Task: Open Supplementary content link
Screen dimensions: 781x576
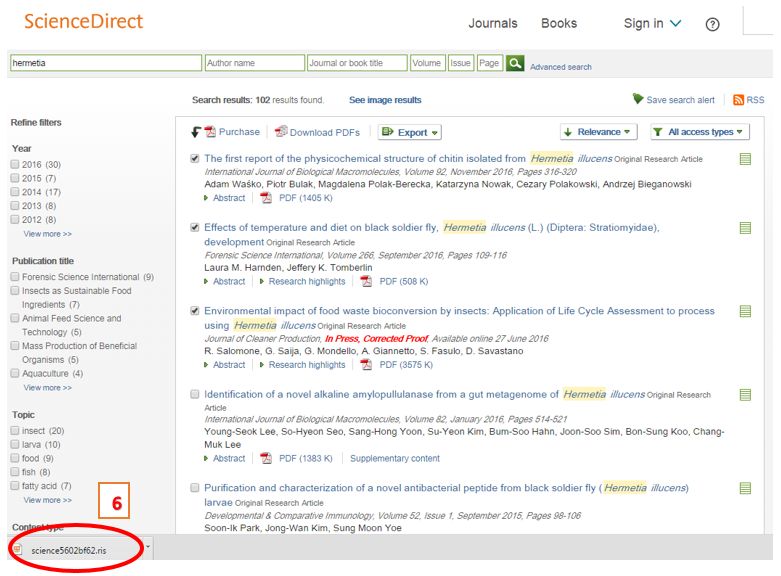Action: [x=395, y=458]
